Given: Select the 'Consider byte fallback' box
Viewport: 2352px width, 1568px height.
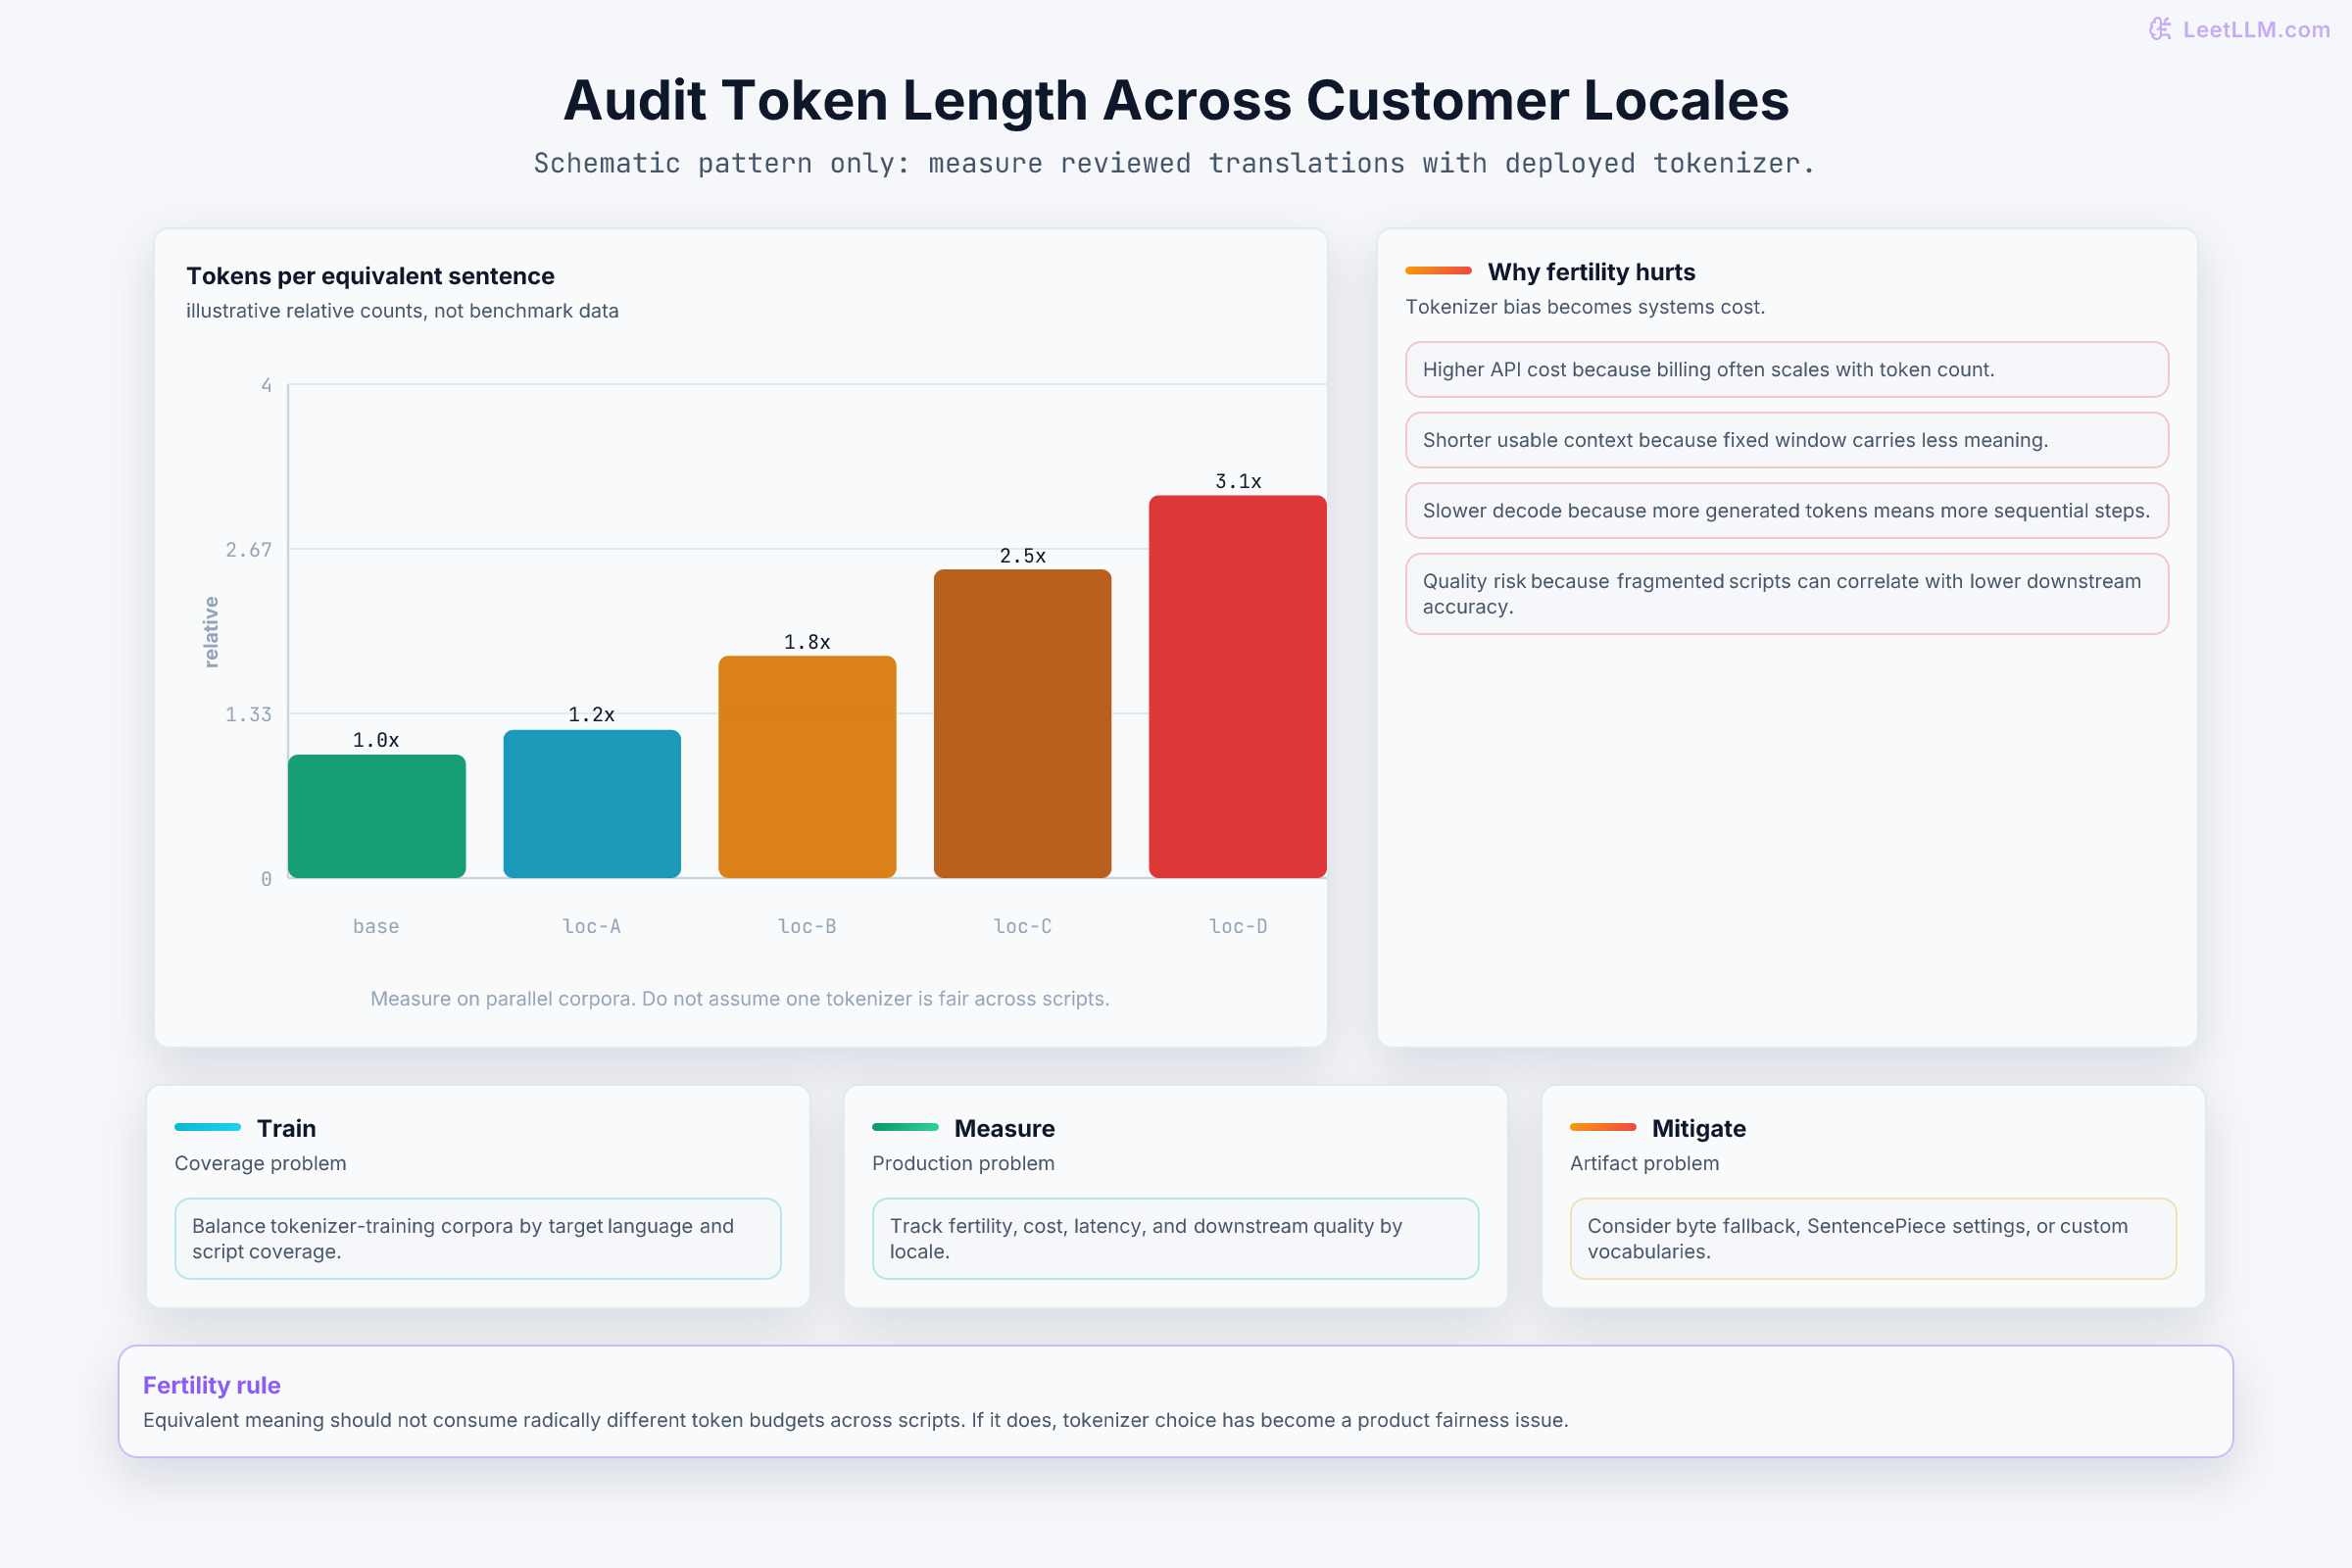Looking at the screenshot, I should click(x=1873, y=1239).
